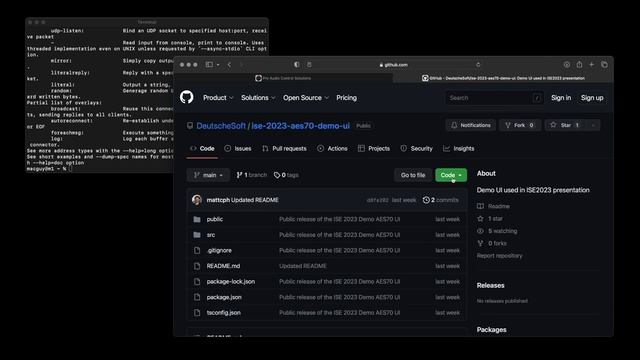
Task: Click the public folder icon
Action: [x=197, y=219]
